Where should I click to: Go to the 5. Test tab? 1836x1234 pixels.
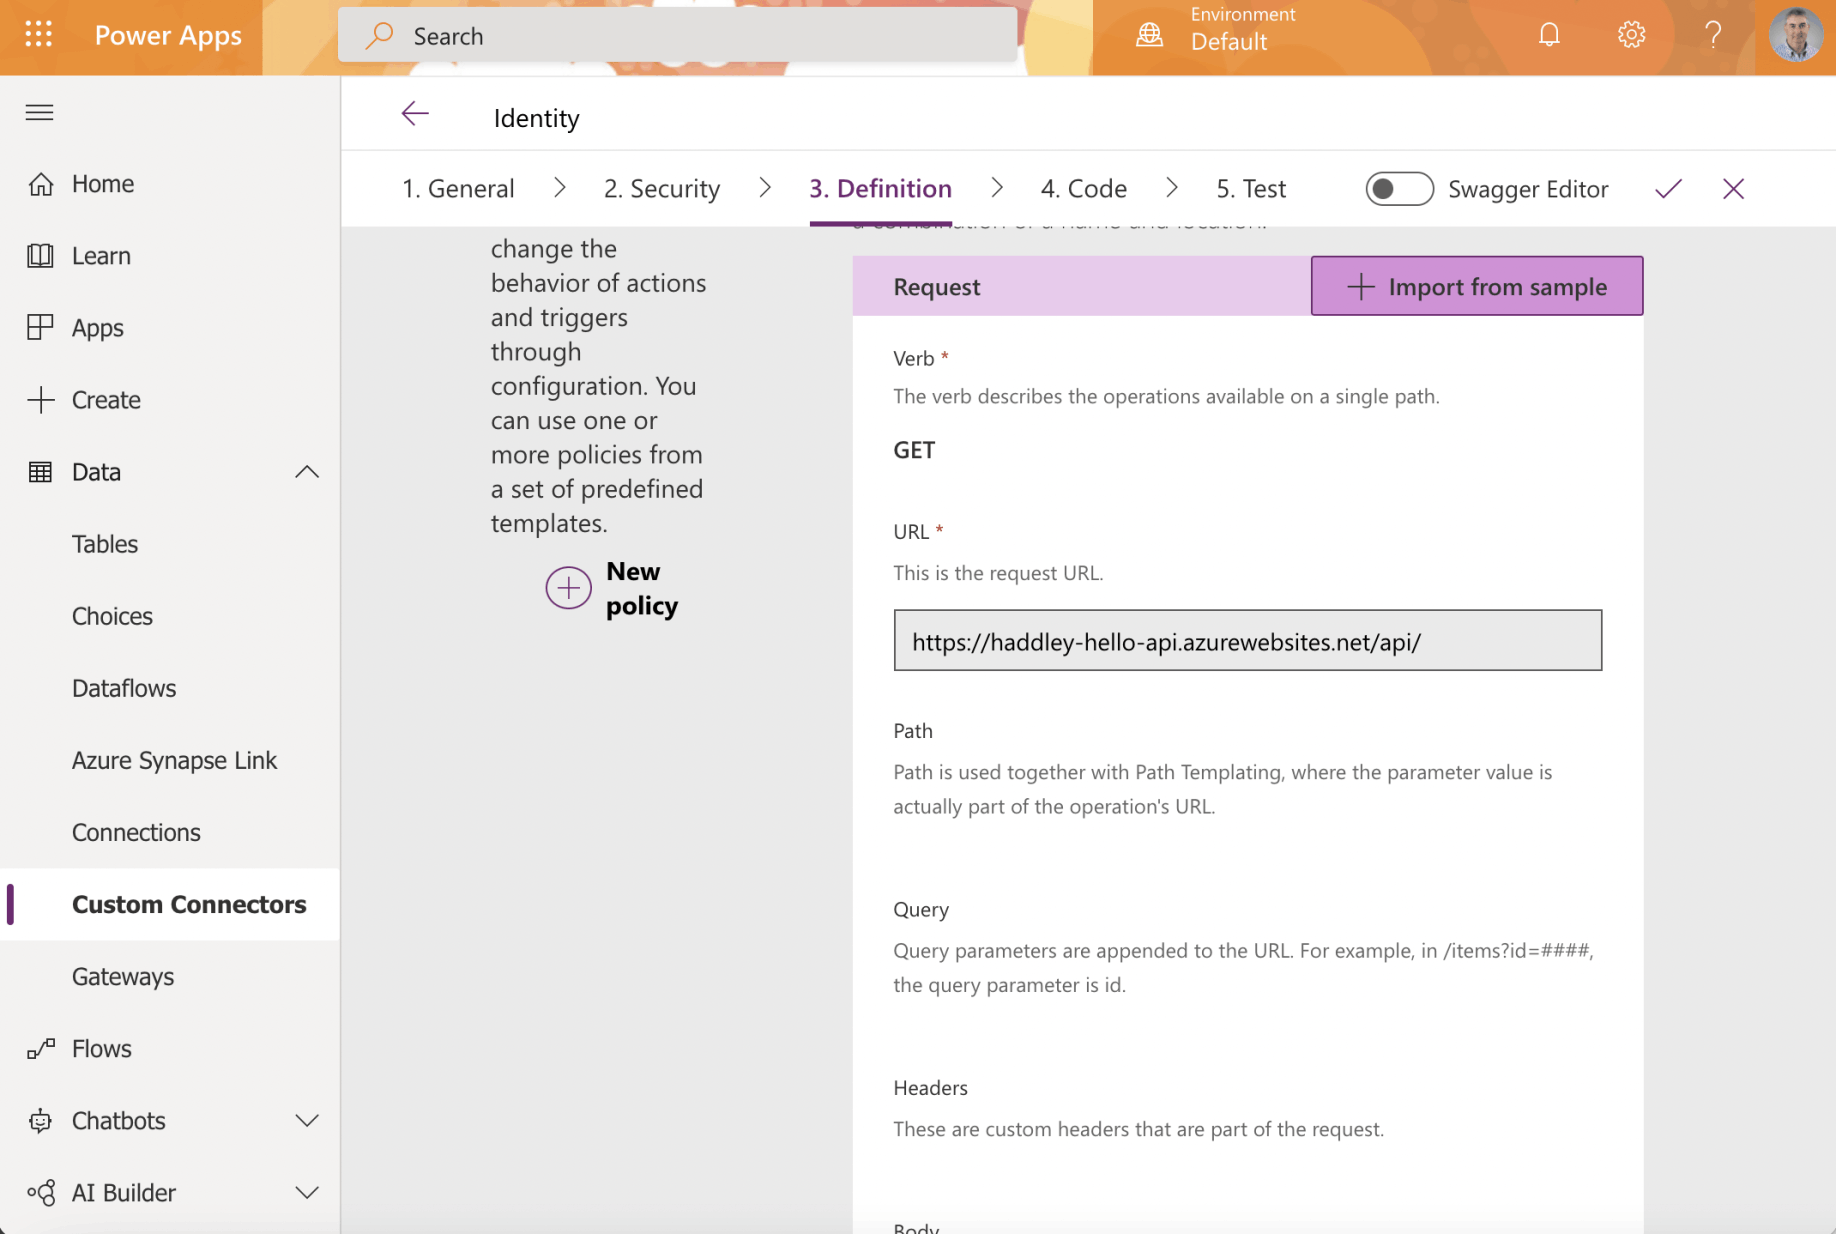point(1250,189)
